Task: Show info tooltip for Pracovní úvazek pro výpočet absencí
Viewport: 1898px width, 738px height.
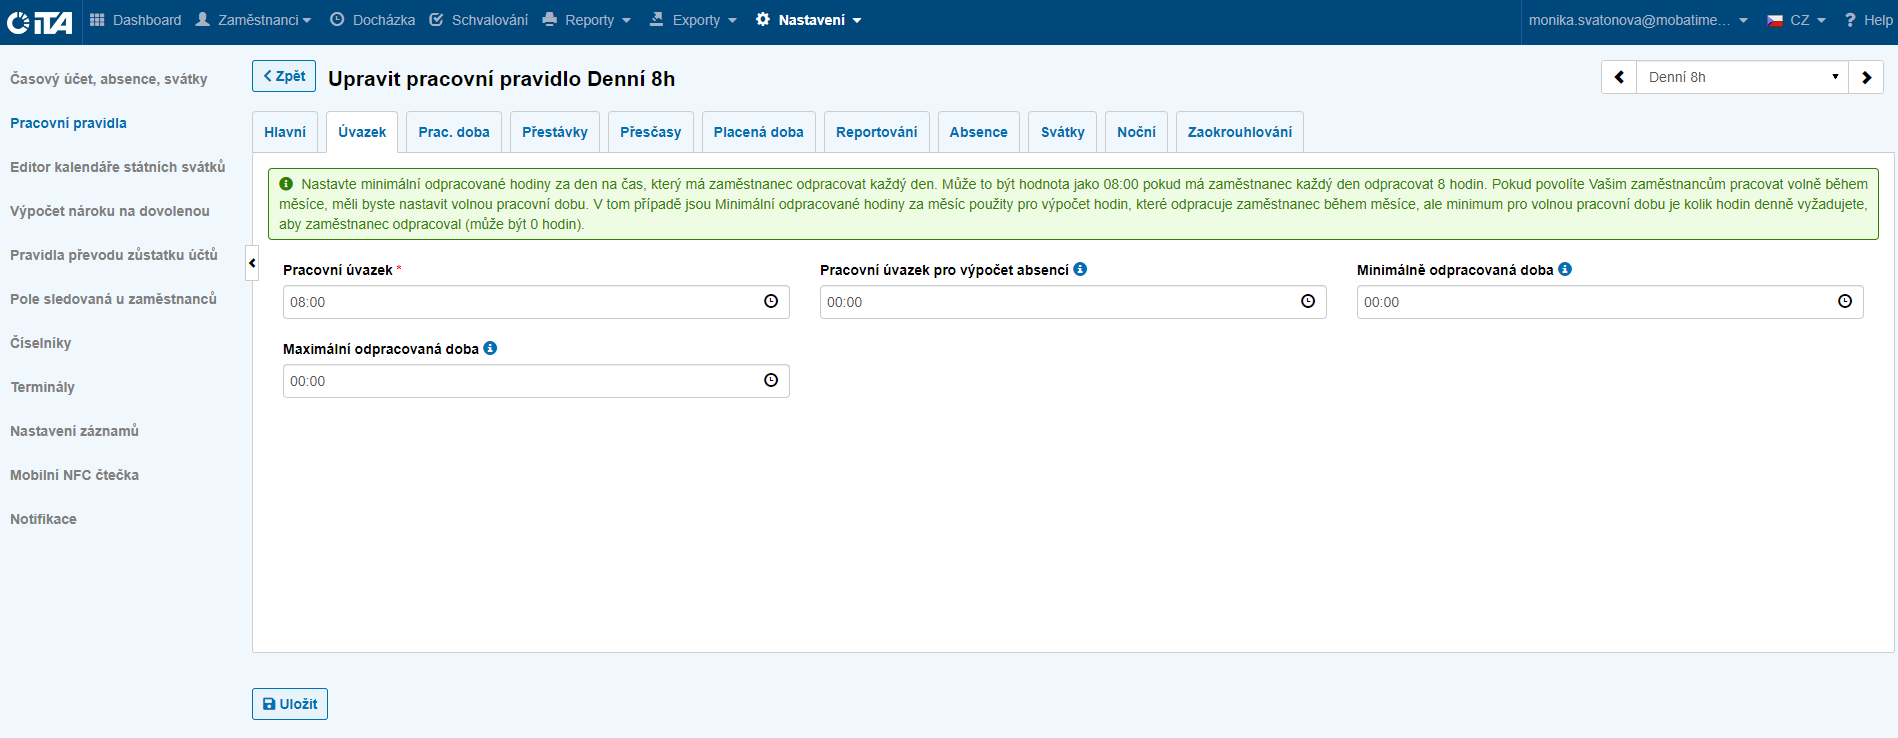Action: pyautogui.click(x=1080, y=269)
